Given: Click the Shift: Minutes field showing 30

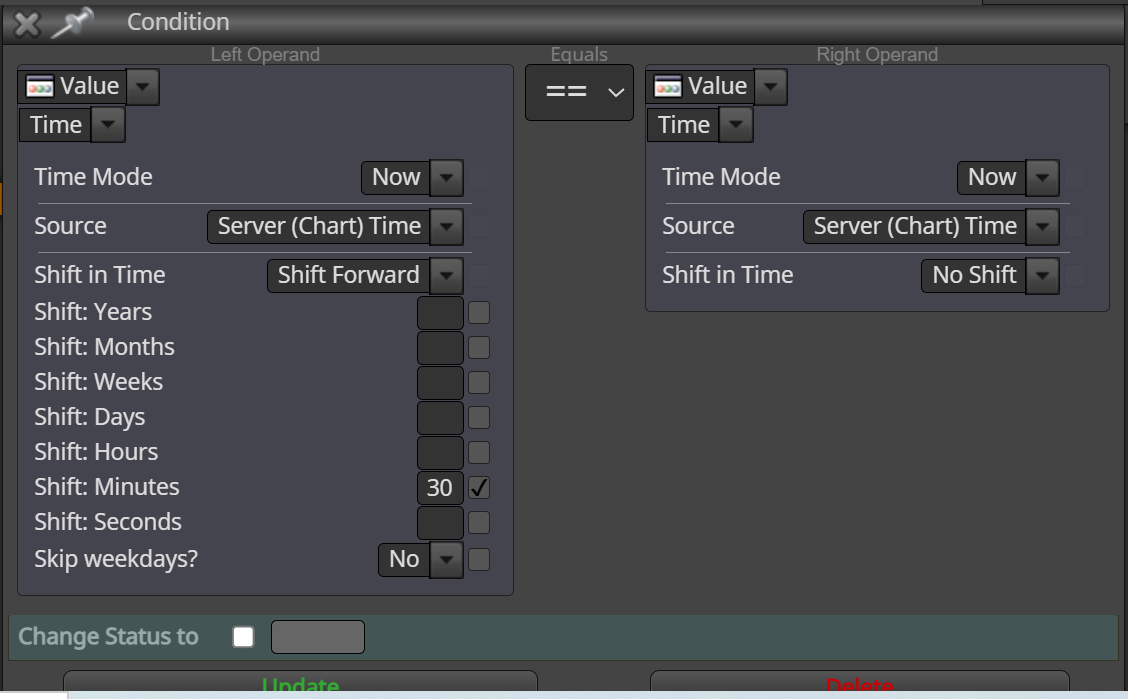Looking at the screenshot, I should coord(440,488).
